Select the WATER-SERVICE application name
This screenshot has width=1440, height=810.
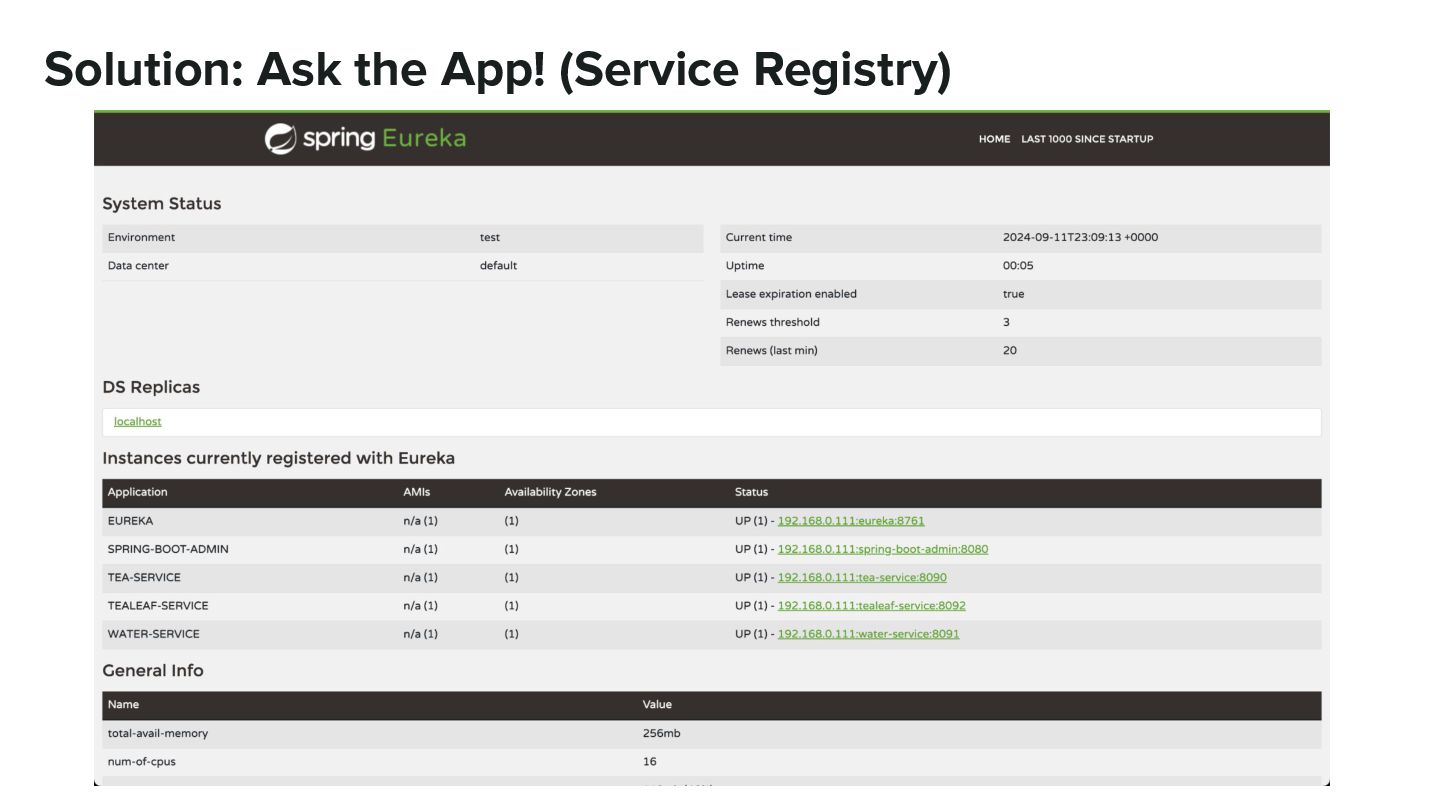pos(153,634)
